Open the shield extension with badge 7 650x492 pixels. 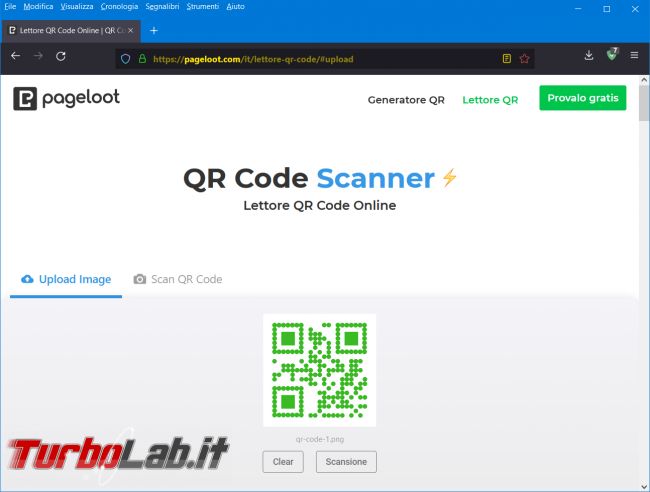click(612, 54)
